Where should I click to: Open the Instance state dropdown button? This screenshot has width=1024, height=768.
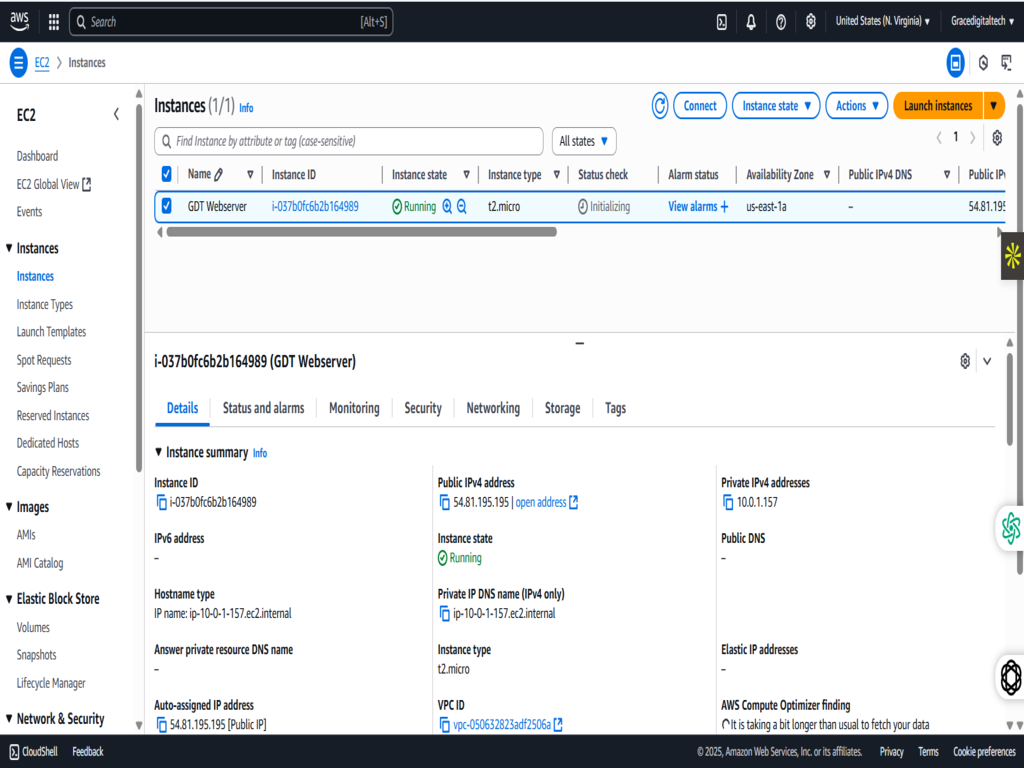click(x=776, y=106)
